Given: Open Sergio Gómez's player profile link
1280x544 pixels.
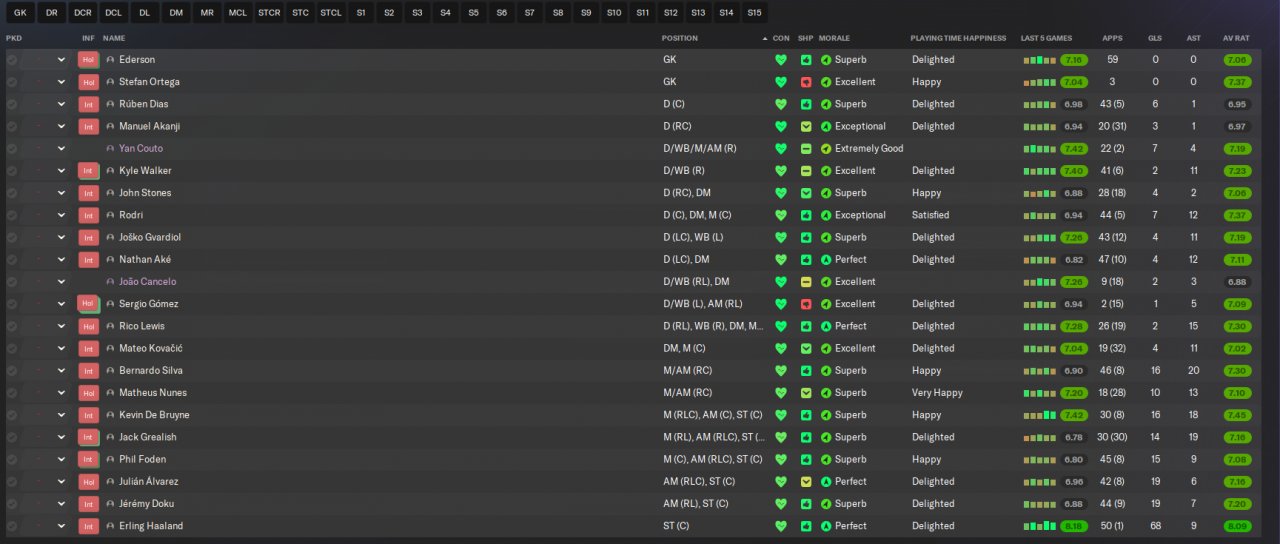Looking at the screenshot, I should tap(150, 304).
